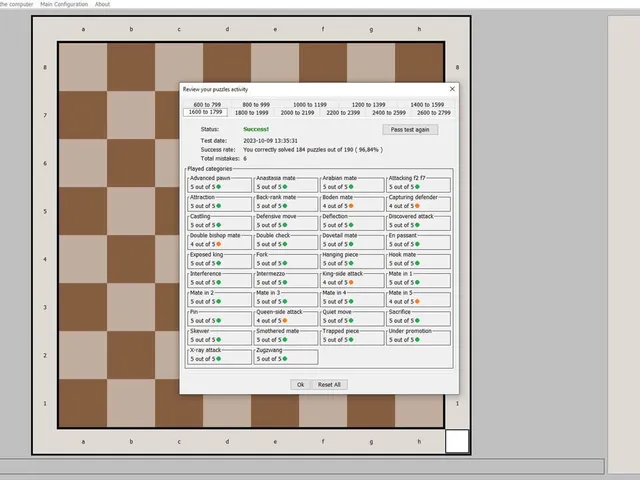This screenshot has width=640, height=480.
Task: Click the Reset All button
Action: click(329, 384)
